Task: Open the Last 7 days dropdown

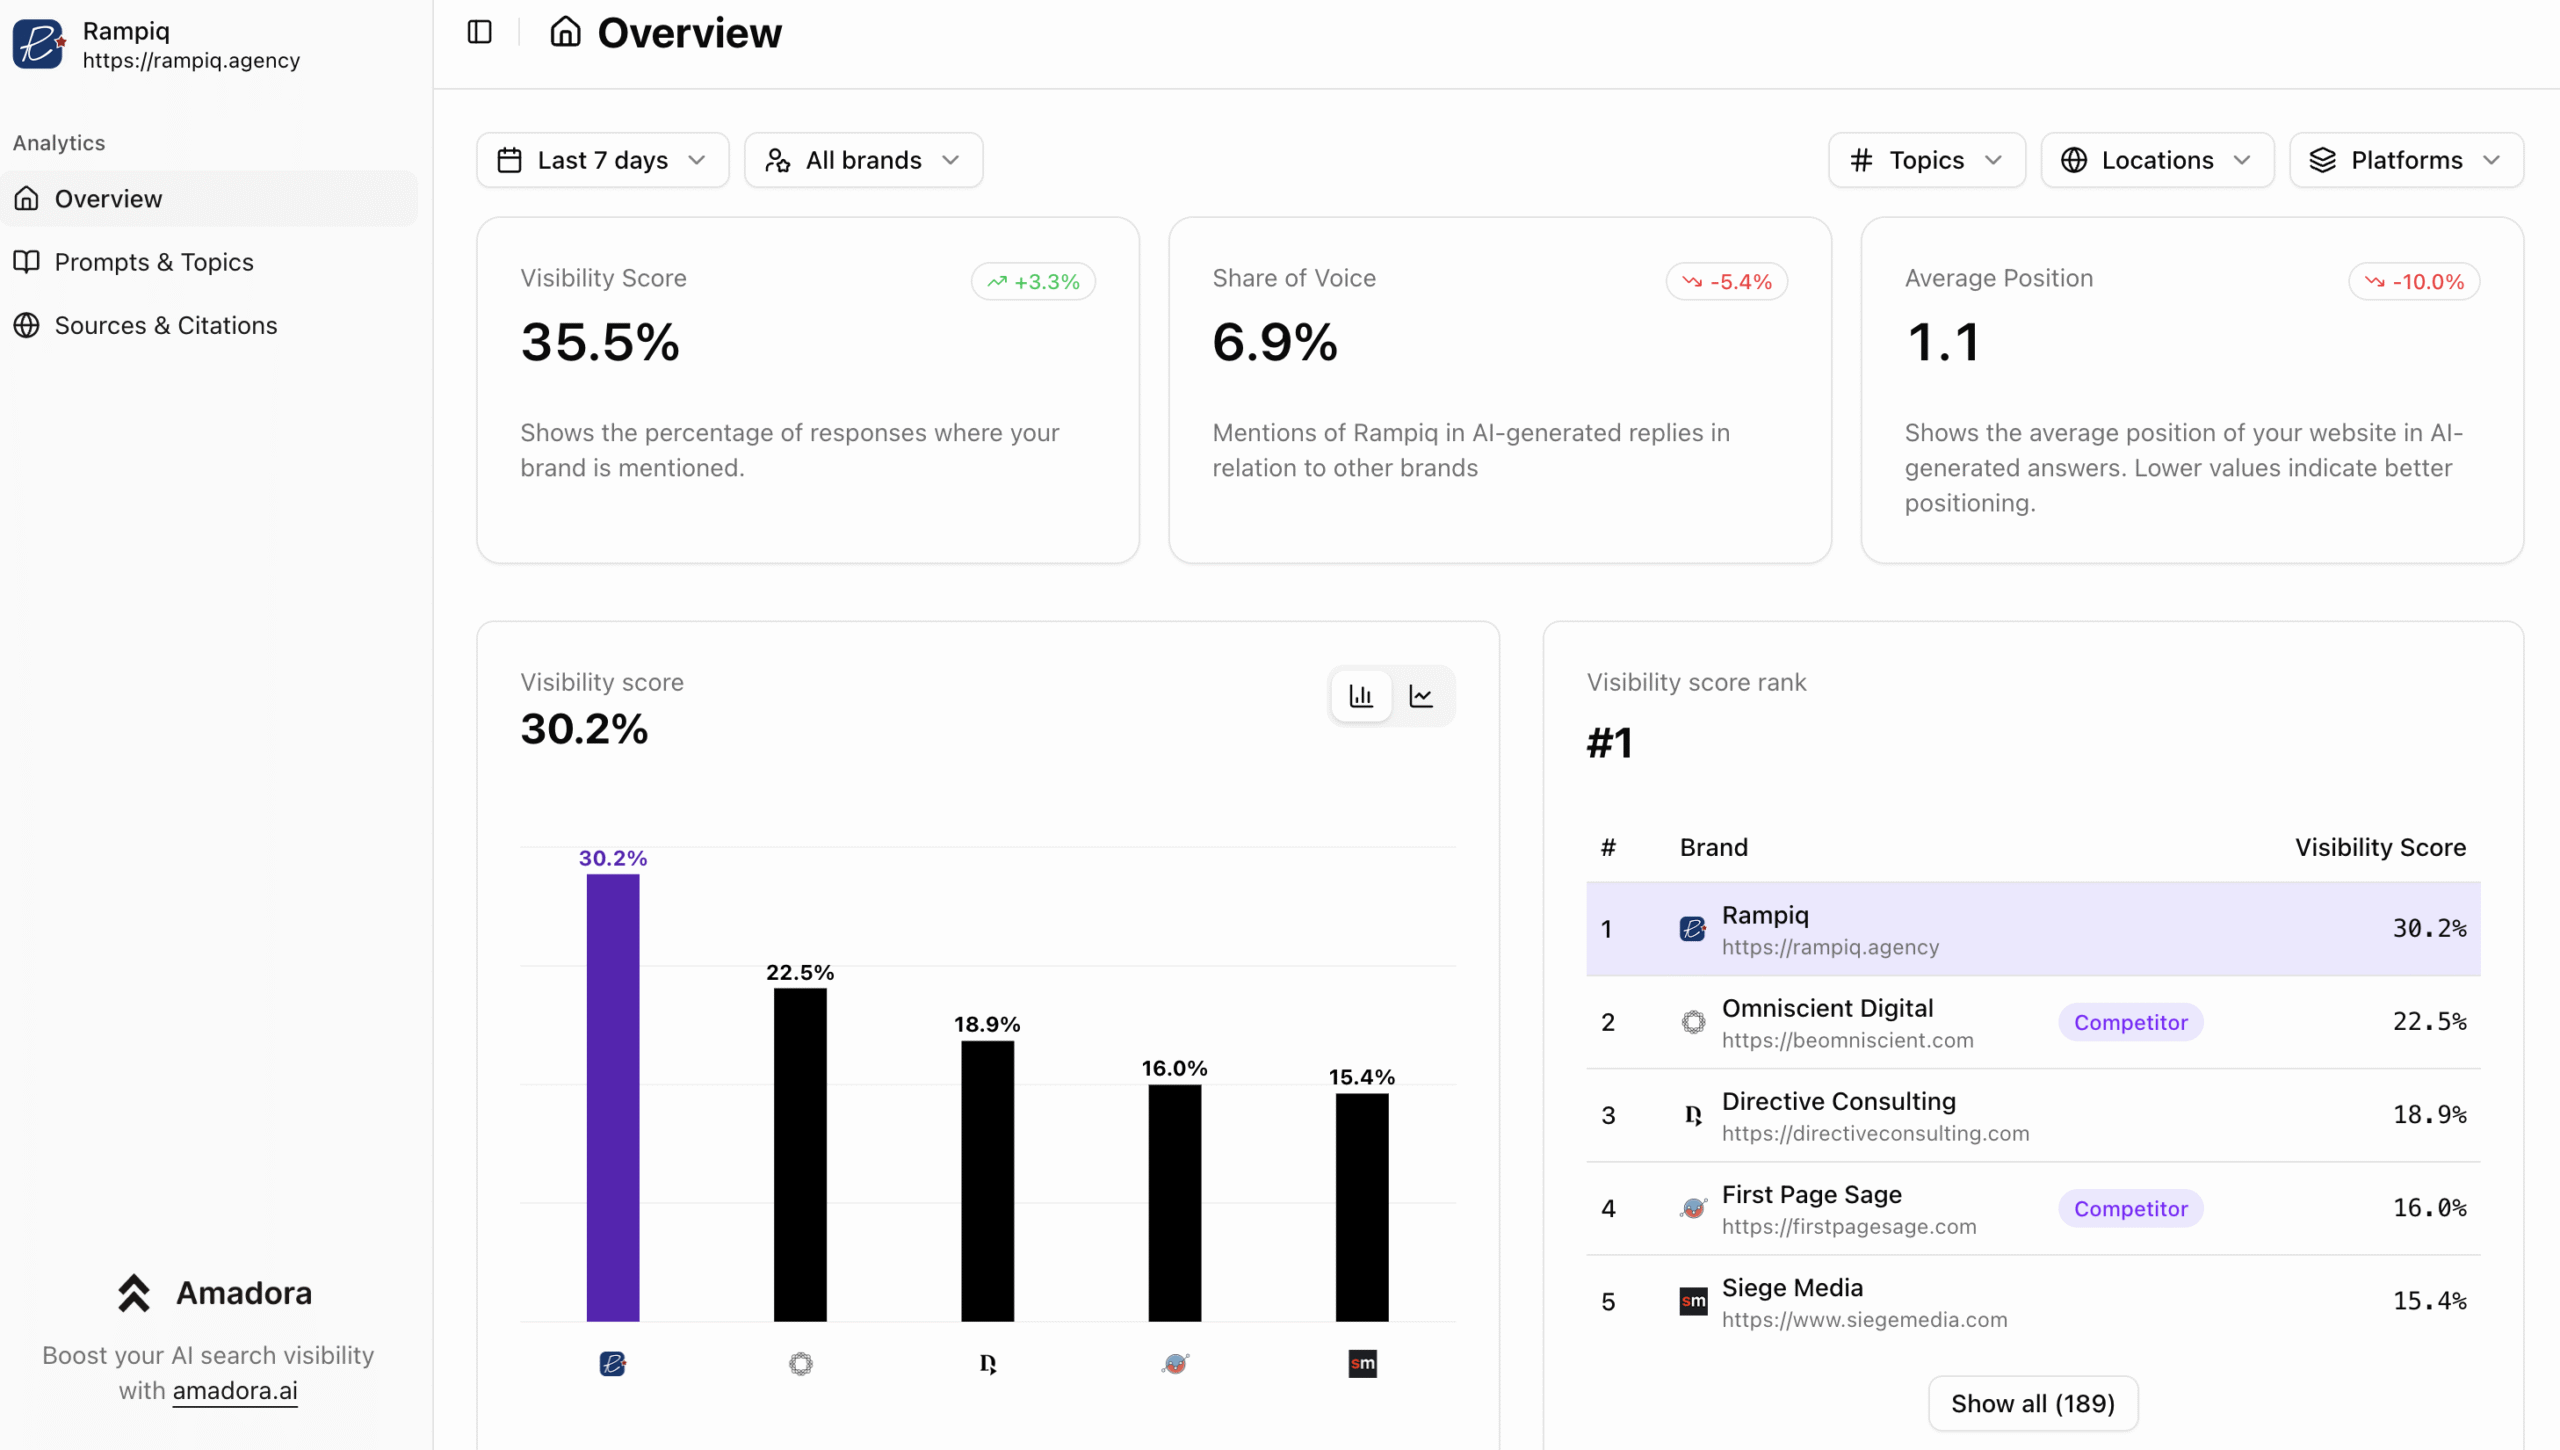Action: click(603, 160)
